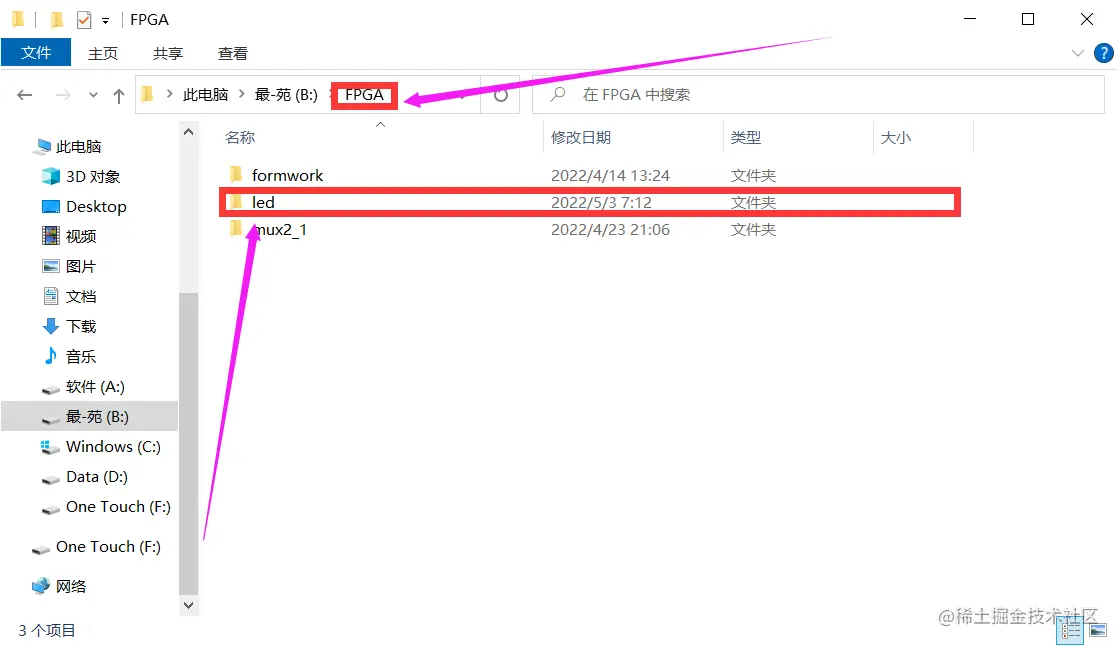Click the FPGA breadcrumb in address bar
The image size is (1118, 646).
click(364, 95)
